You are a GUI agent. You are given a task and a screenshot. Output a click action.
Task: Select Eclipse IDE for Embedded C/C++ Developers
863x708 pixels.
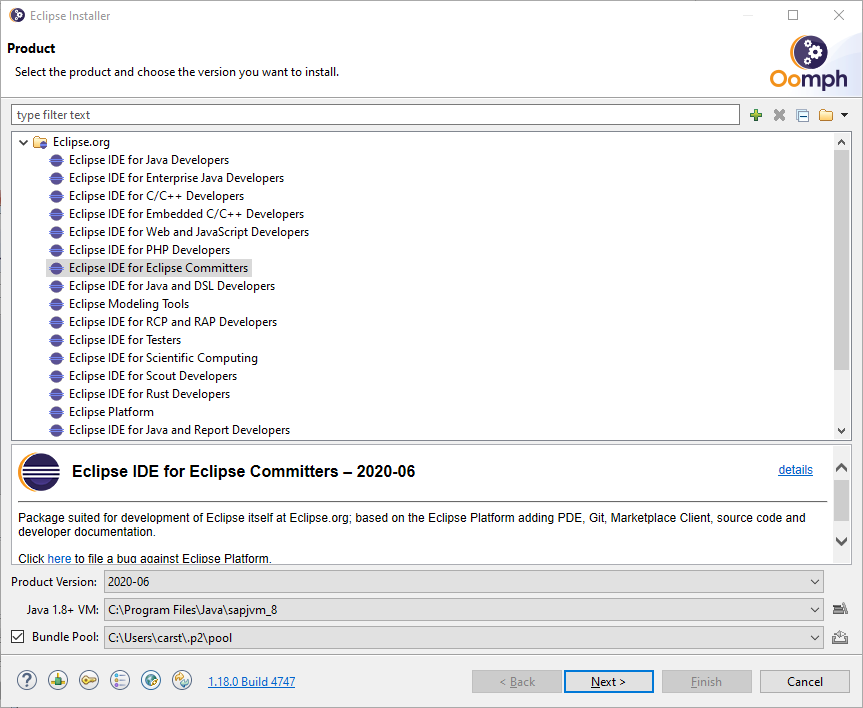tap(187, 214)
